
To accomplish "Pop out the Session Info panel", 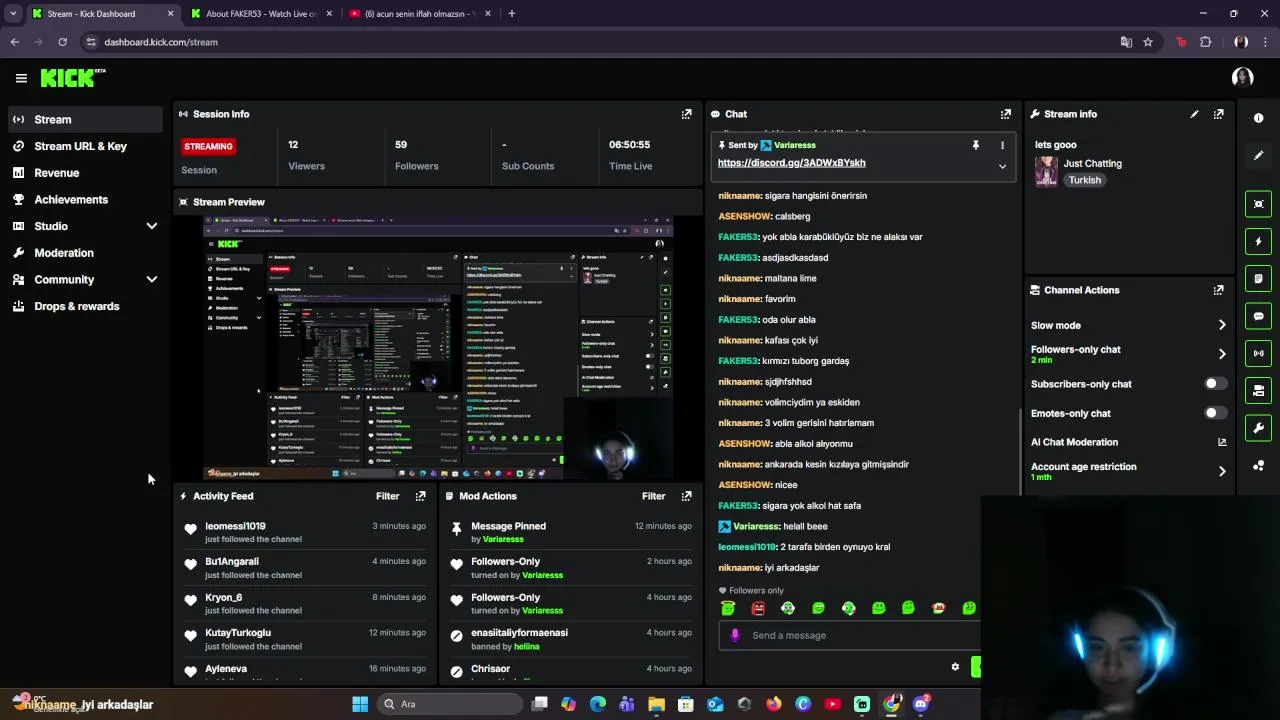I will tap(686, 114).
